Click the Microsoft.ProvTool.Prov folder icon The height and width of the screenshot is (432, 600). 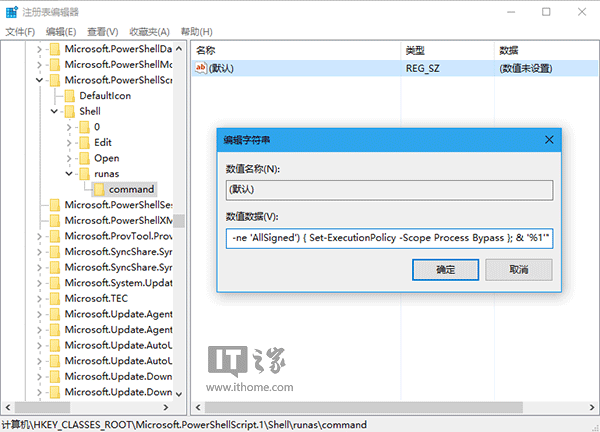coord(55,236)
